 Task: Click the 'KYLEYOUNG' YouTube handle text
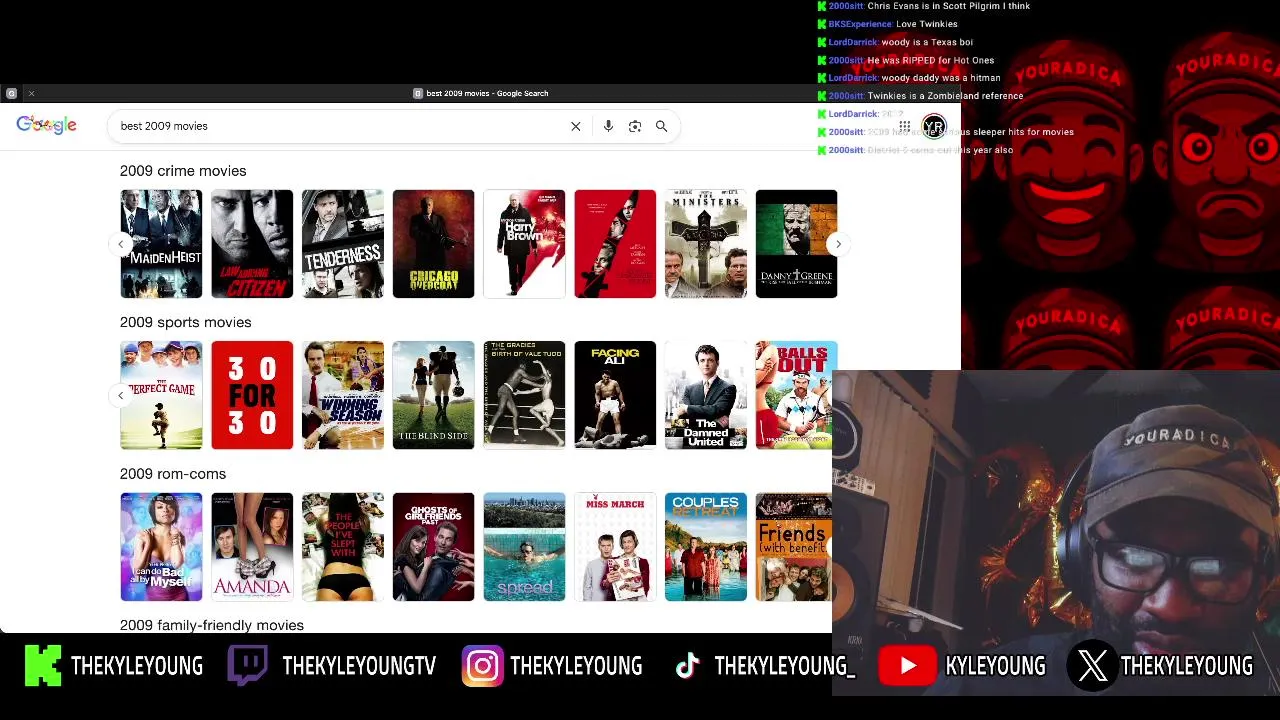point(995,666)
